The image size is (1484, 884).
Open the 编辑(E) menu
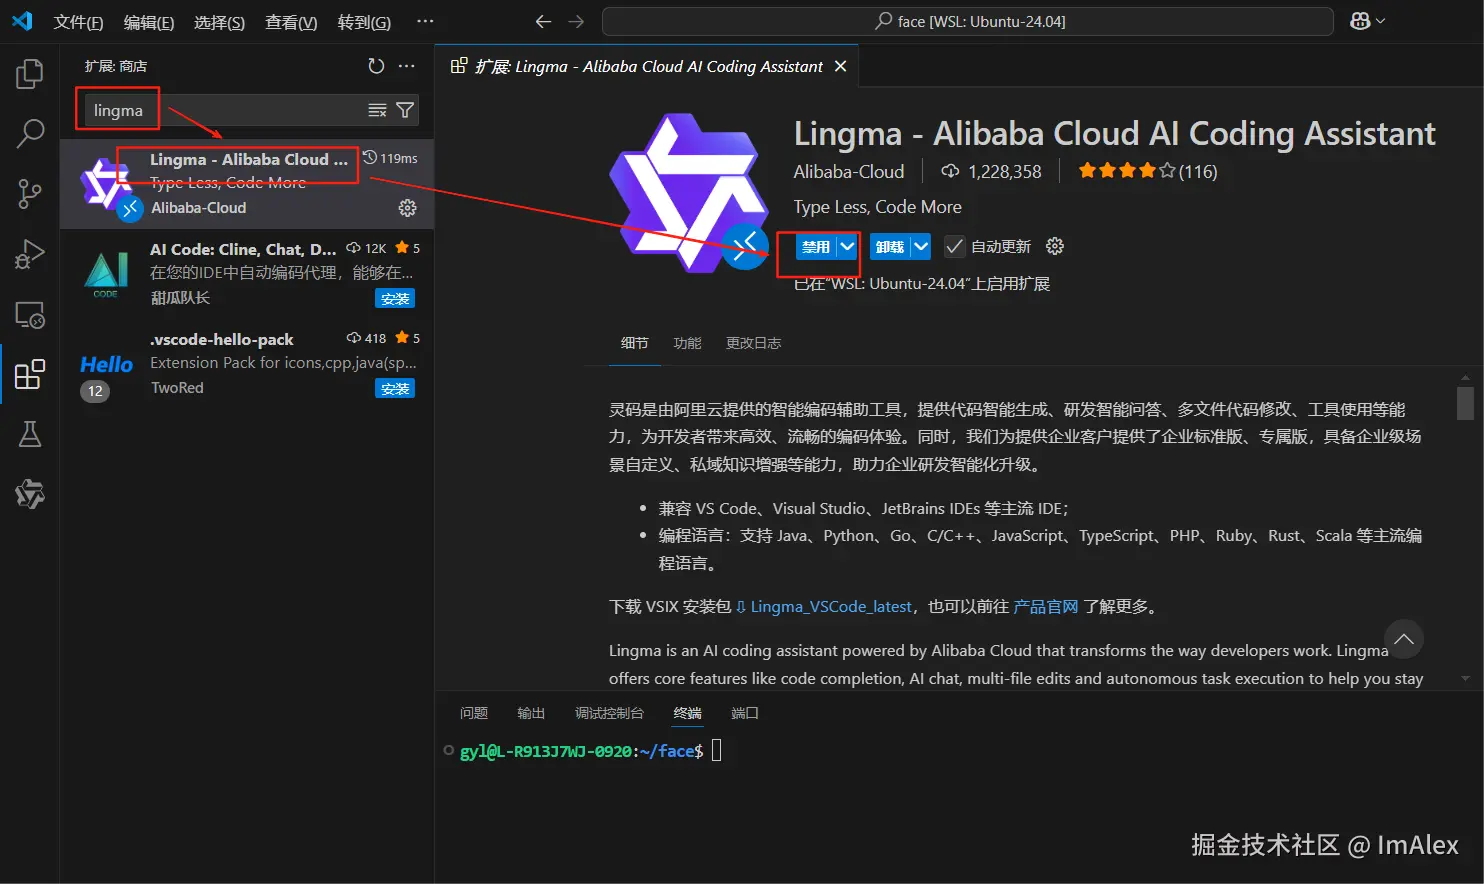click(x=149, y=22)
